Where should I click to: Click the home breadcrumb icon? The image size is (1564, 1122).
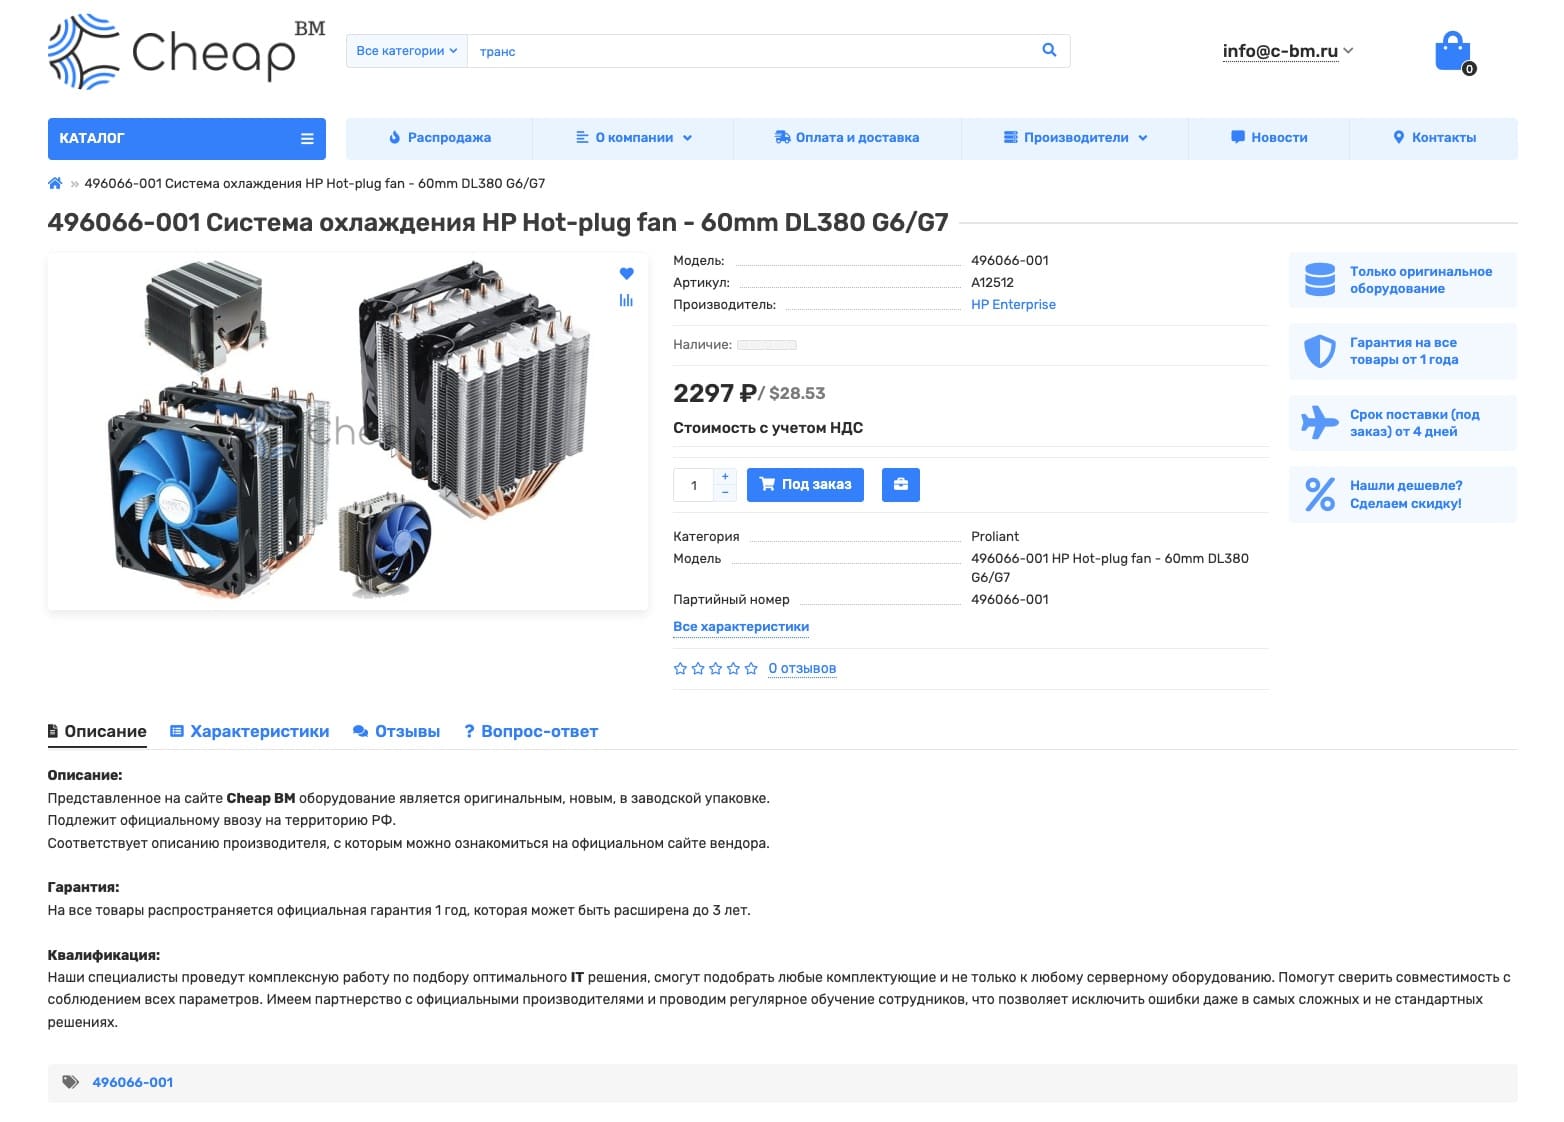(x=55, y=183)
